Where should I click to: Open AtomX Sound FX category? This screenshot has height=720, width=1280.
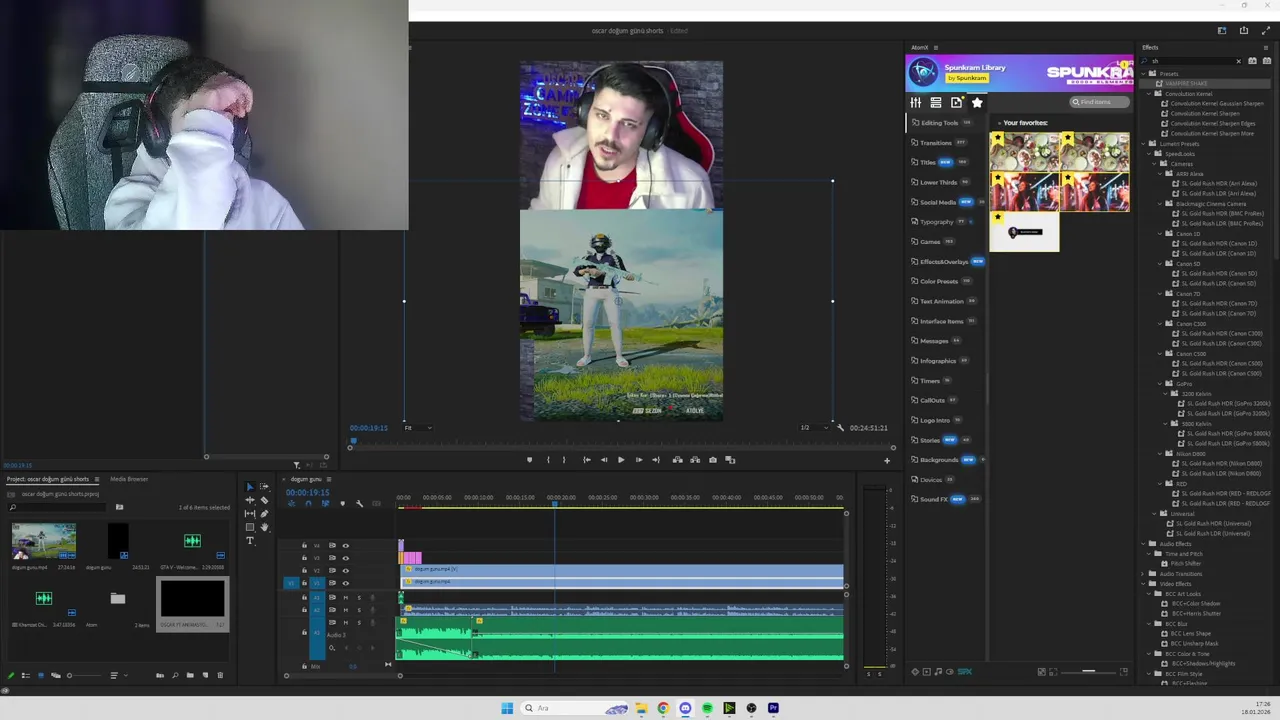point(933,499)
